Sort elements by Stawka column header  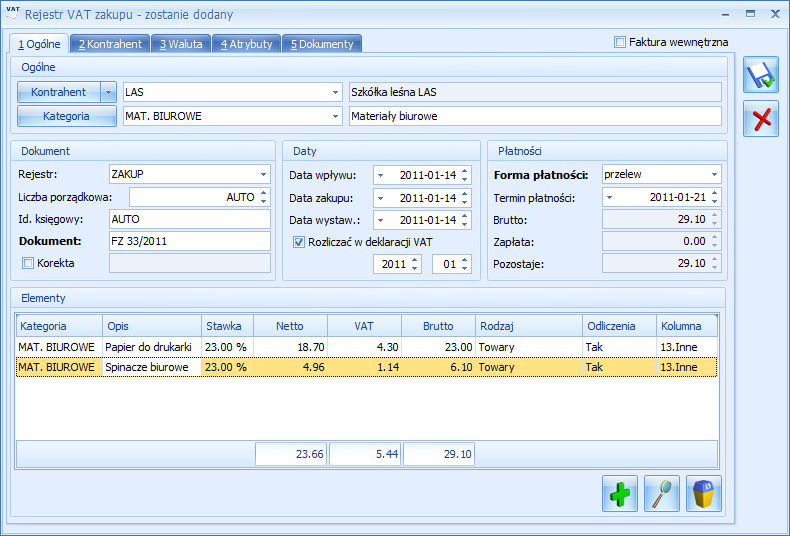(228, 326)
